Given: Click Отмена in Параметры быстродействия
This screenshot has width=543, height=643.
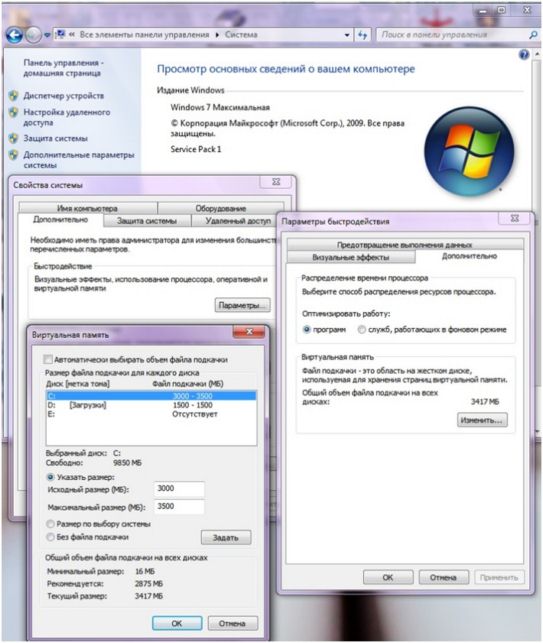Looking at the screenshot, I should point(443,577).
